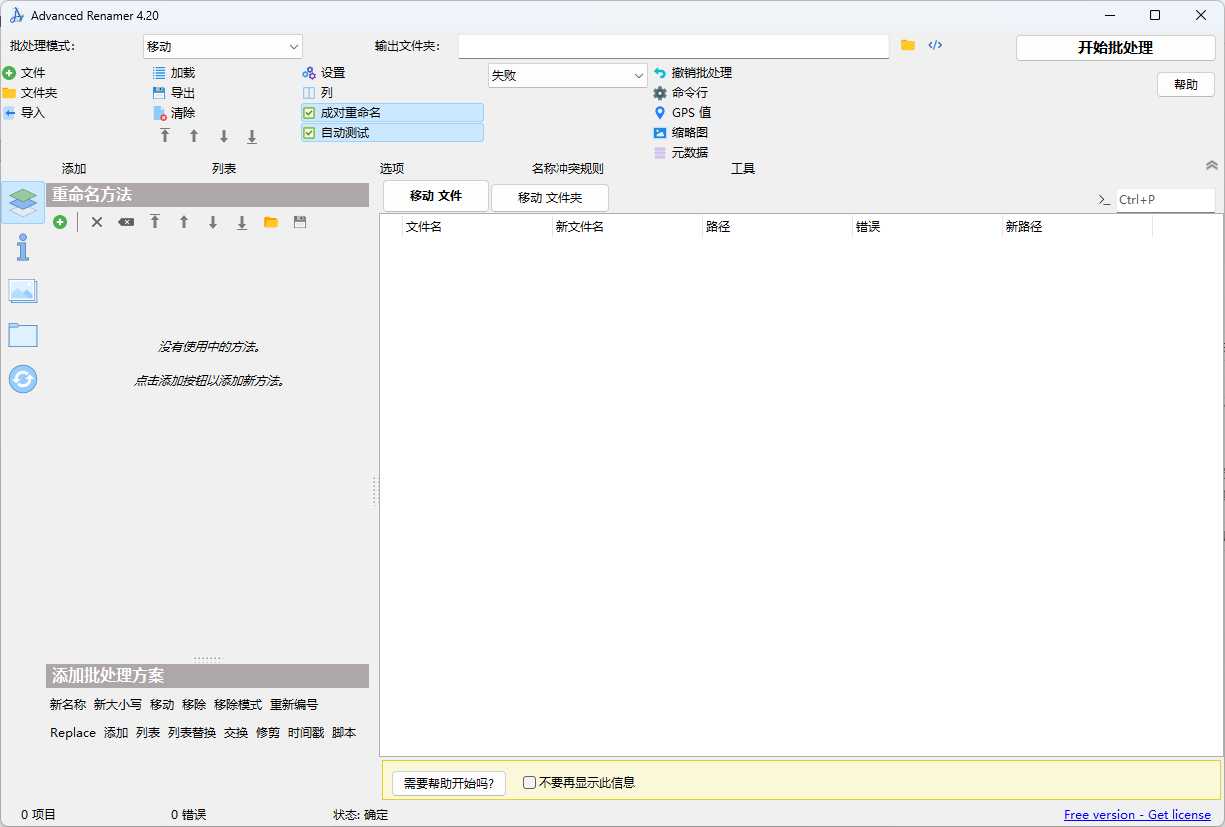Check 不要再显示此信息 option
The image size is (1225, 827).
pyautogui.click(x=529, y=782)
